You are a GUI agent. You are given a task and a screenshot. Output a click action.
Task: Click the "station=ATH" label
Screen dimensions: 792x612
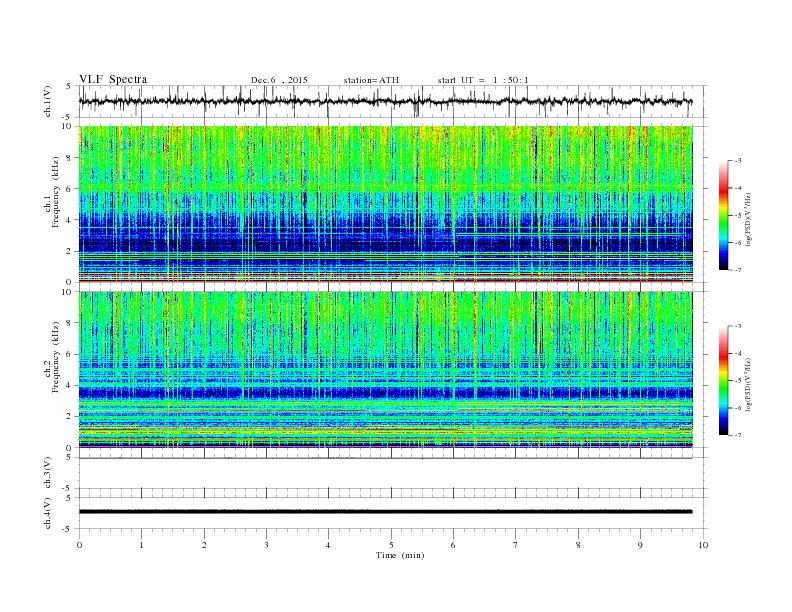coord(371,80)
